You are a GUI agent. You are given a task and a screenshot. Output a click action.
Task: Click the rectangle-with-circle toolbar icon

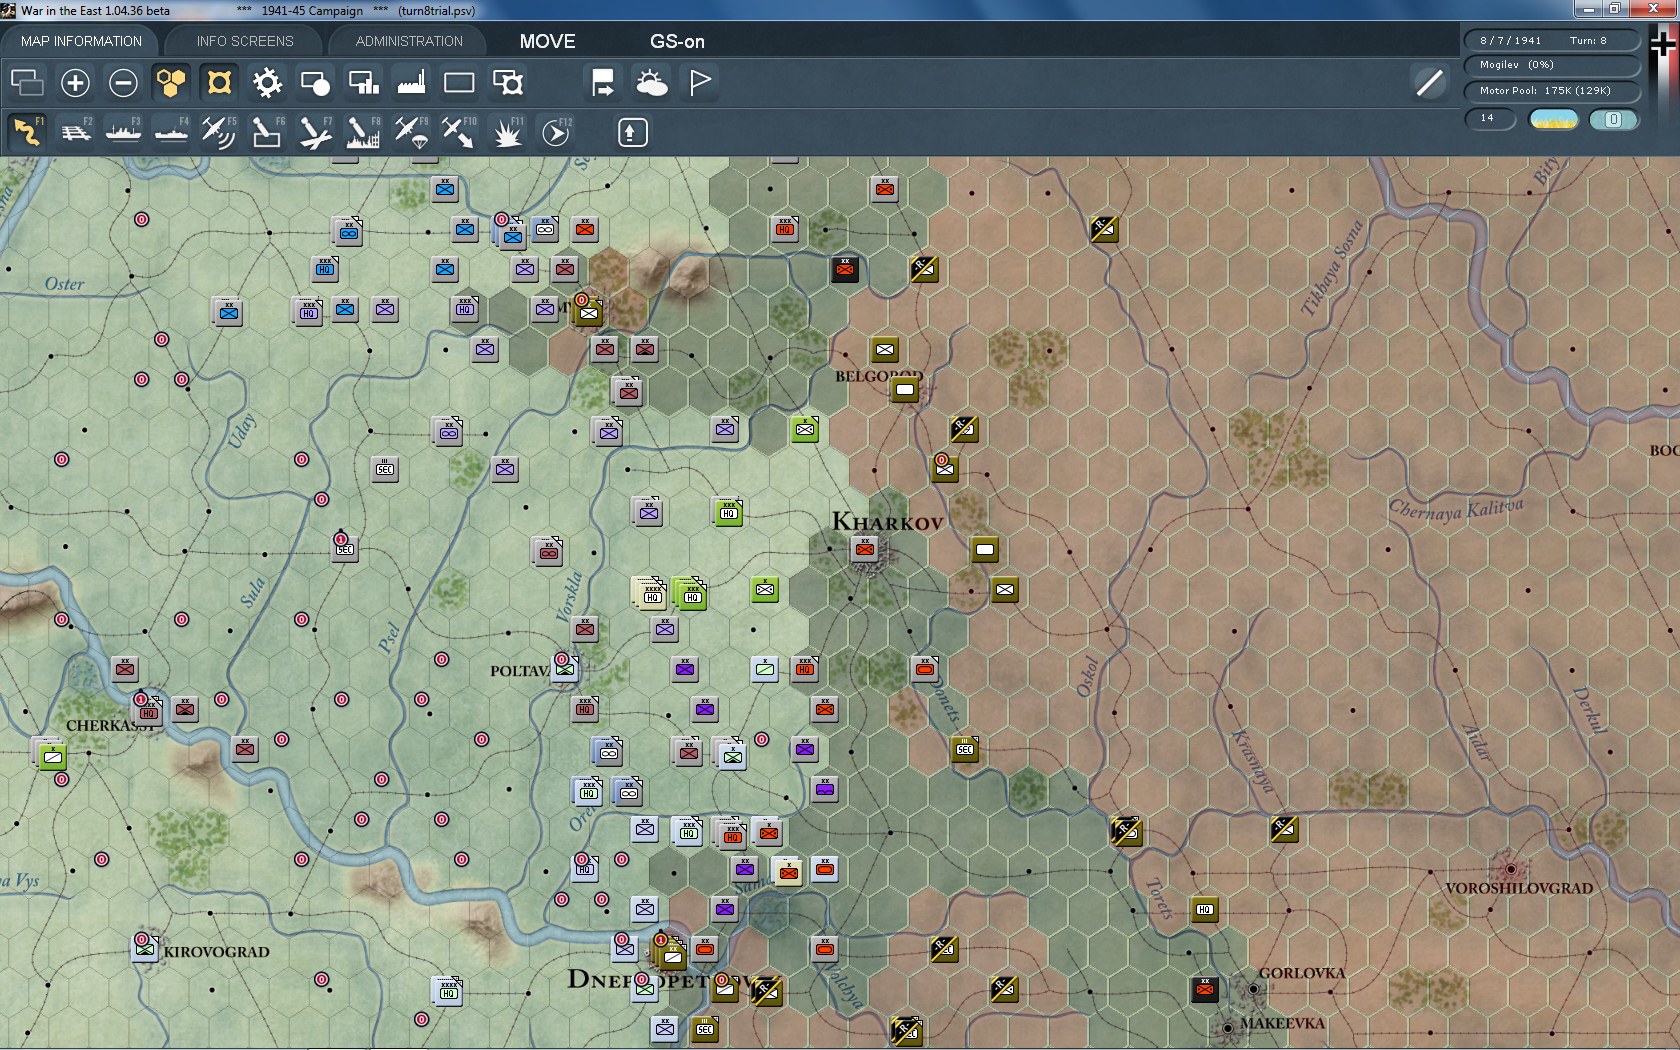coord(315,82)
